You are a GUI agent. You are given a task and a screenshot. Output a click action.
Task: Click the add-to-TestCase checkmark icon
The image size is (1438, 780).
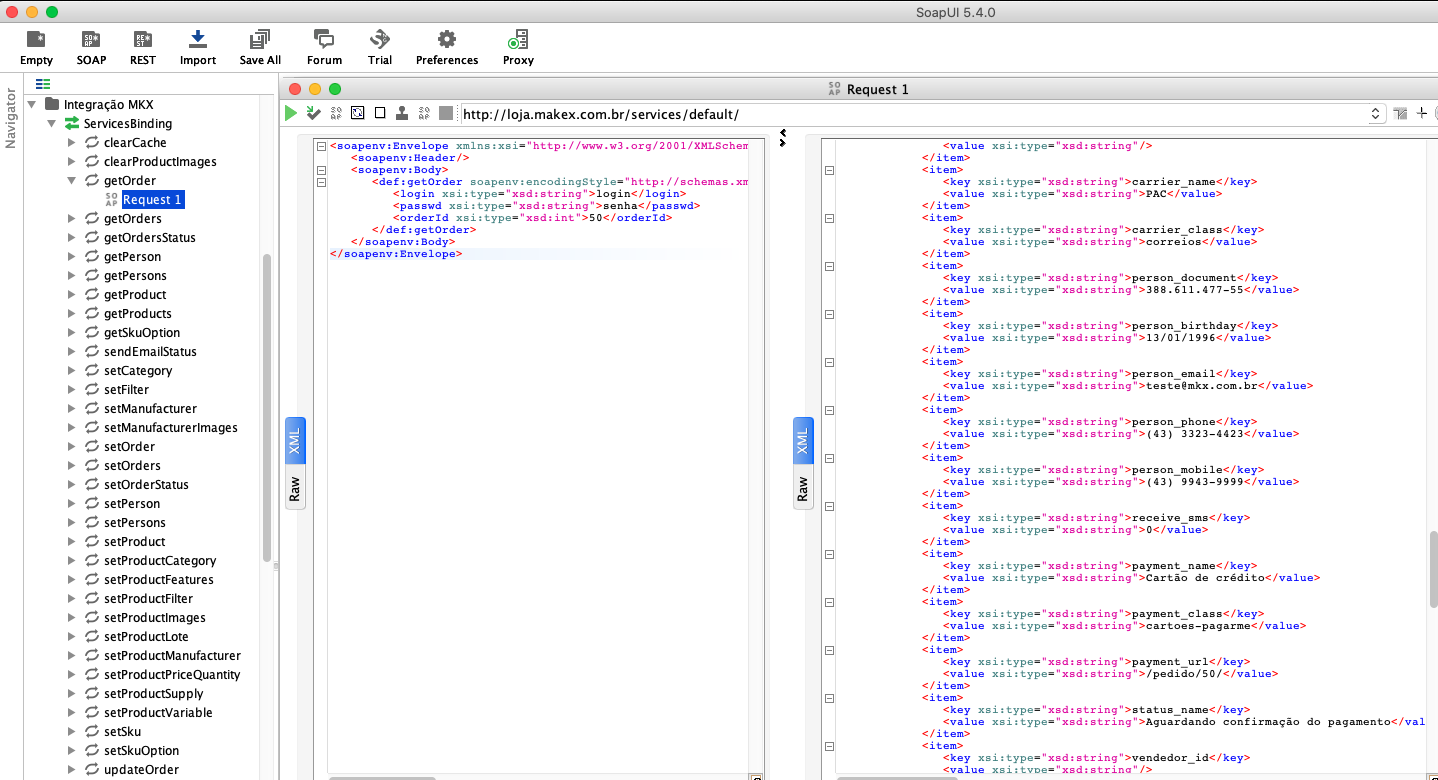pos(313,113)
